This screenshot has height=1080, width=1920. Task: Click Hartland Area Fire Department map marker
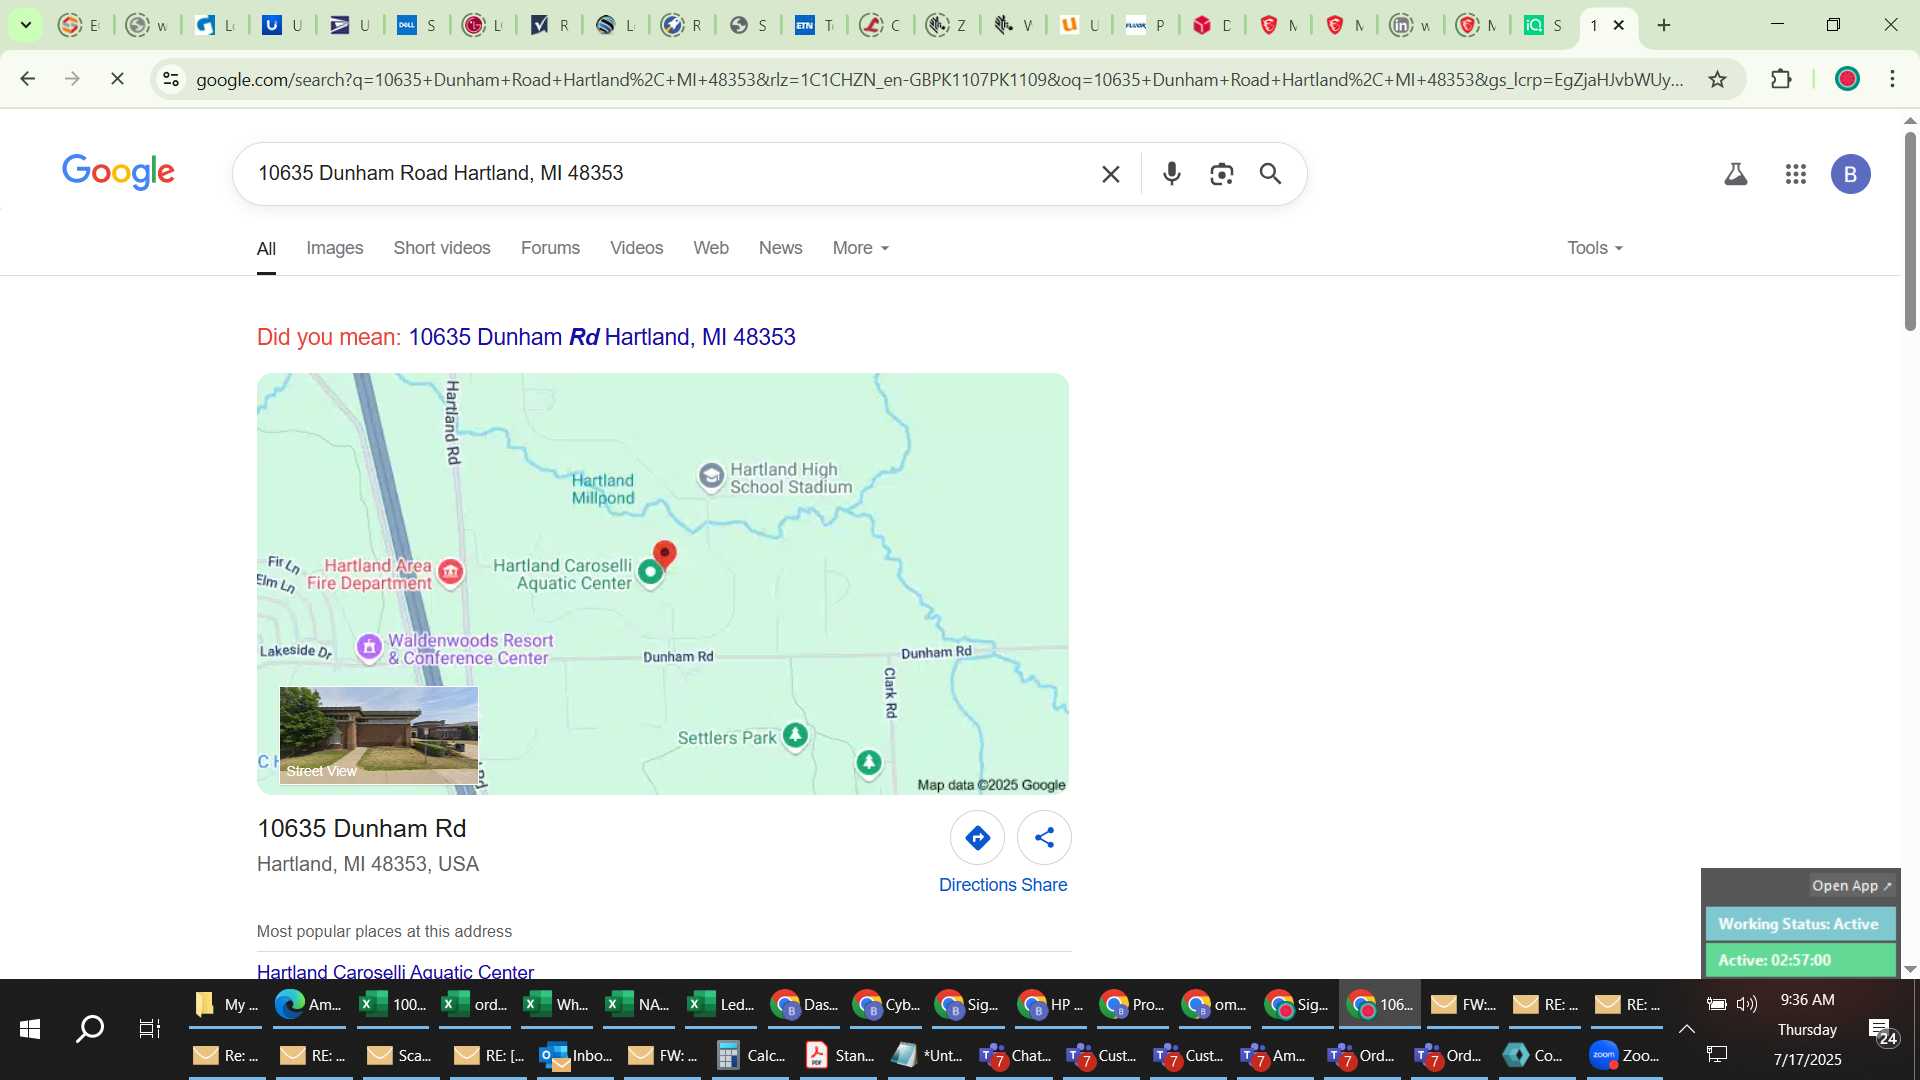[451, 572]
